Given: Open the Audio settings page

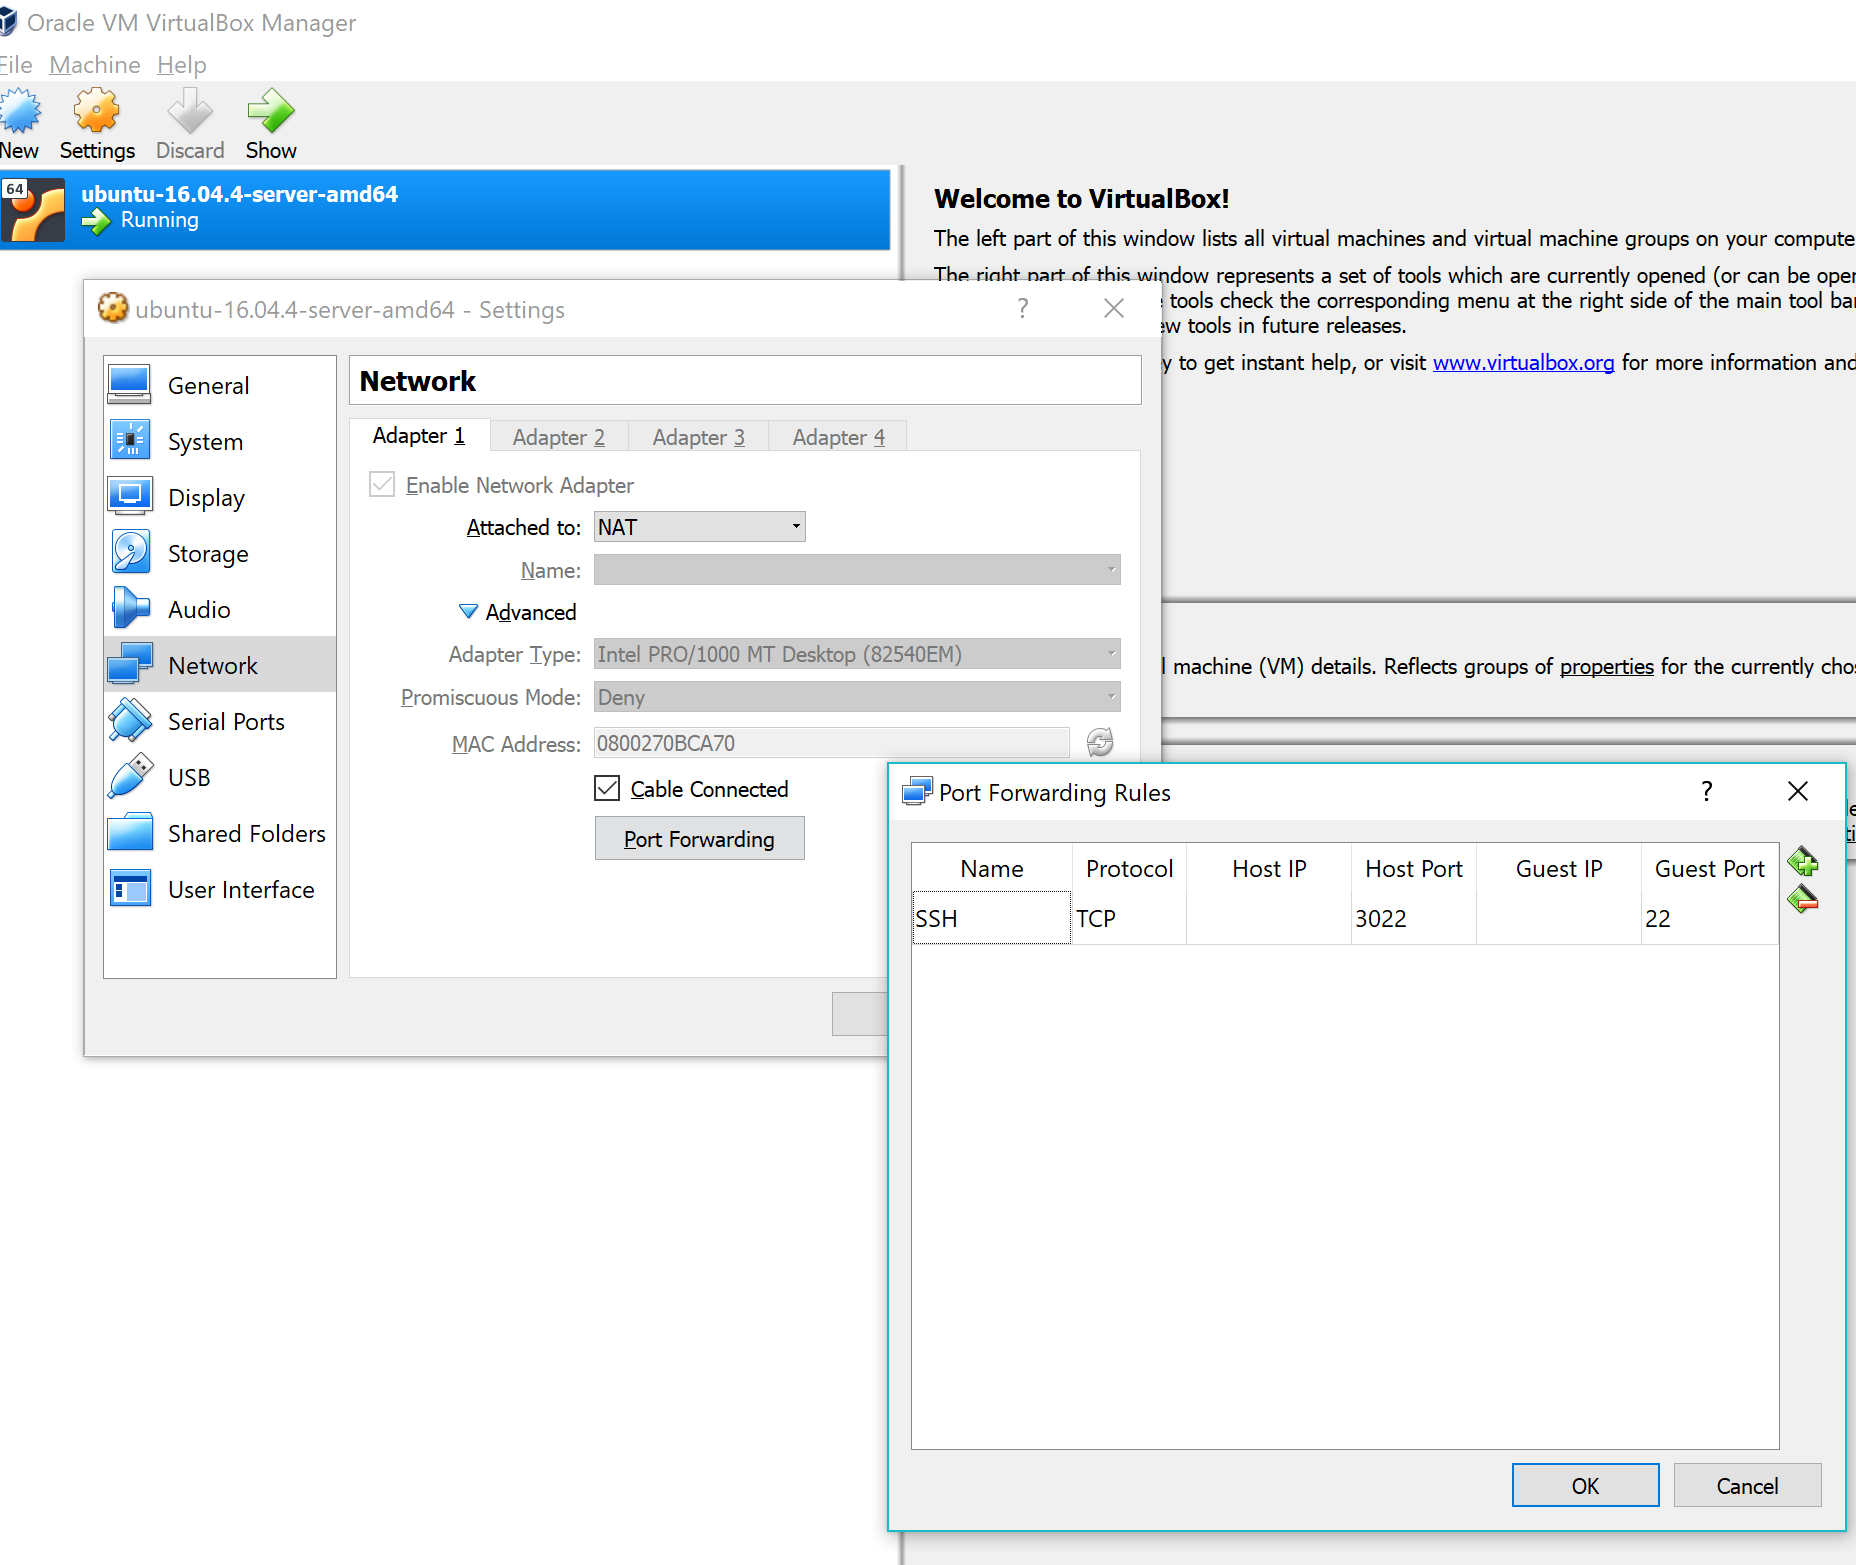Looking at the screenshot, I should click(199, 609).
